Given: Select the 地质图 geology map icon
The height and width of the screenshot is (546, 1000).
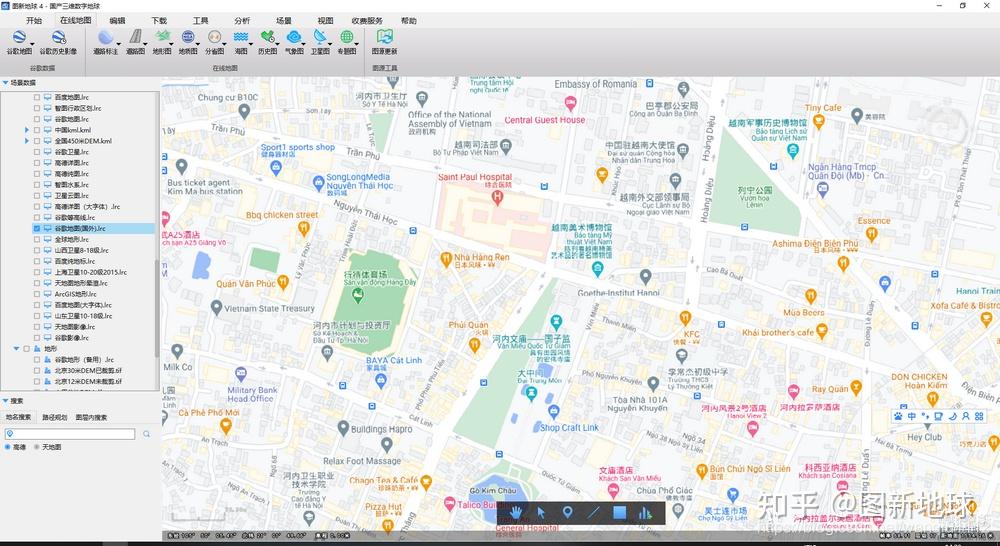Looking at the screenshot, I should click(x=188, y=37).
